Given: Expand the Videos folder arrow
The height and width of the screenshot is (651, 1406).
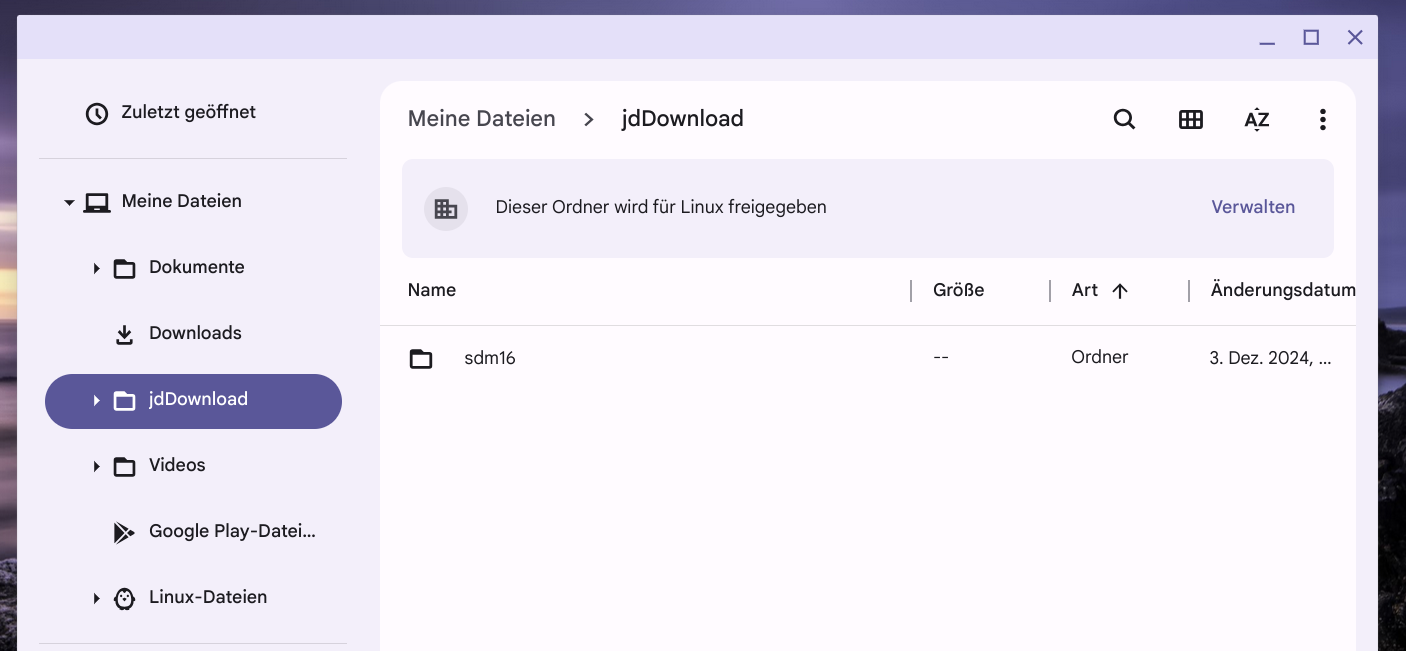Looking at the screenshot, I should coord(97,466).
